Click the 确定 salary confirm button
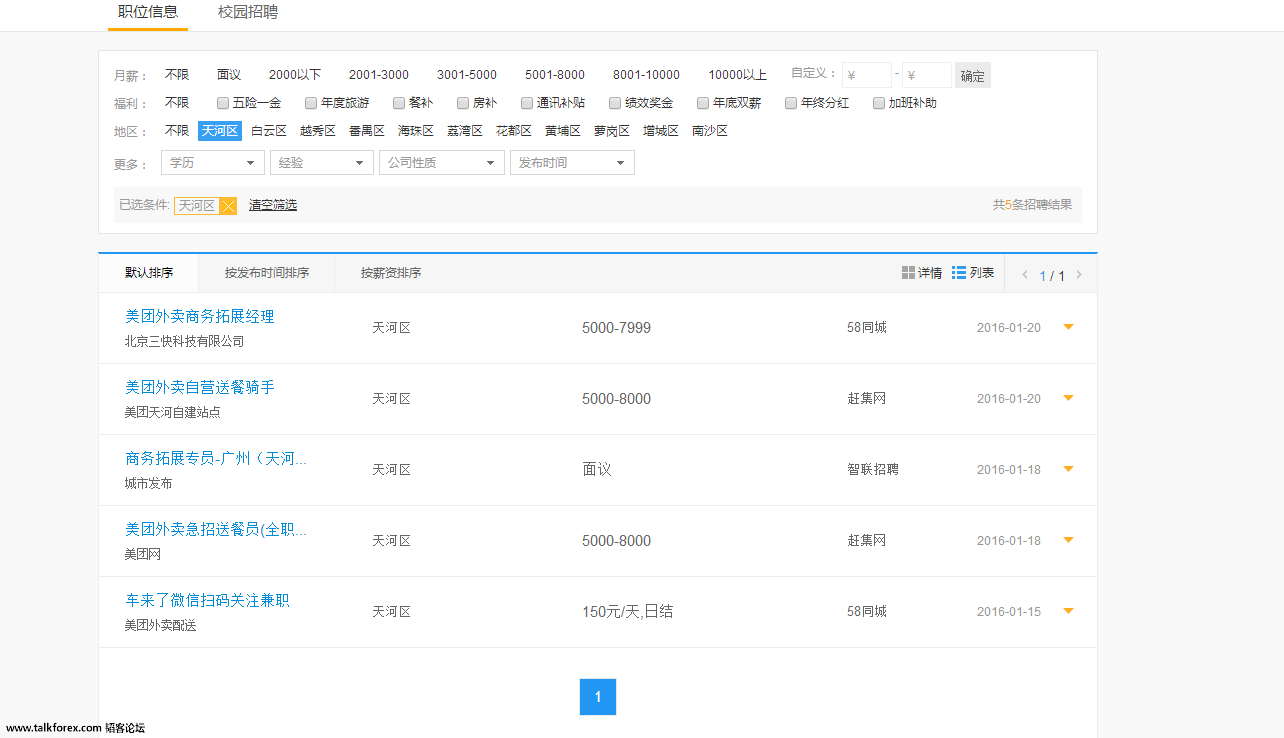This screenshot has height=738, width=1284. (x=973, y=76)
